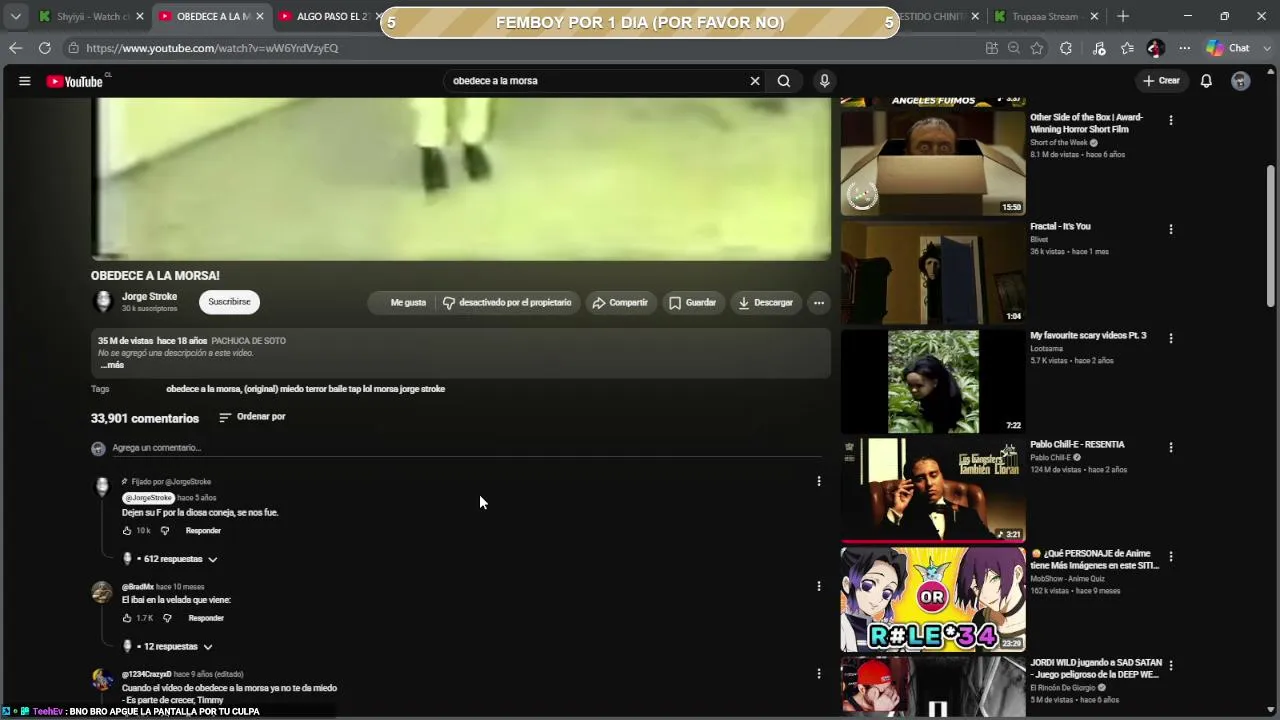Screen dimensions: 1280x720
Task: Open the @BradMx commenter profile link
Action: pos(138,587)
